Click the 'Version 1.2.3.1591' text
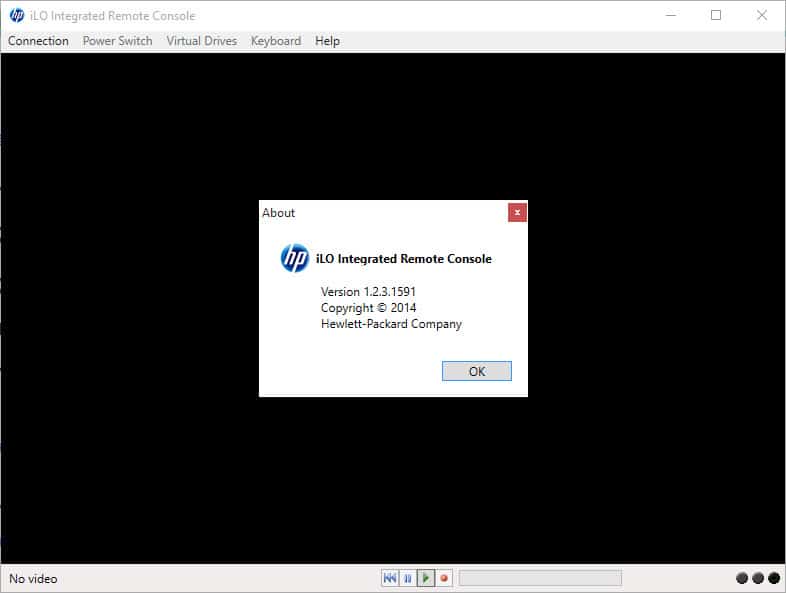The width and height of the screenshot is (786, 593). click(368, 292)
